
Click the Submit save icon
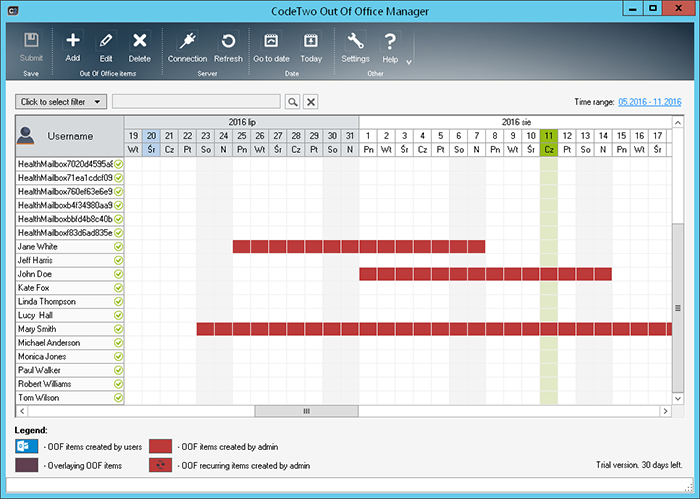[31, 46]
